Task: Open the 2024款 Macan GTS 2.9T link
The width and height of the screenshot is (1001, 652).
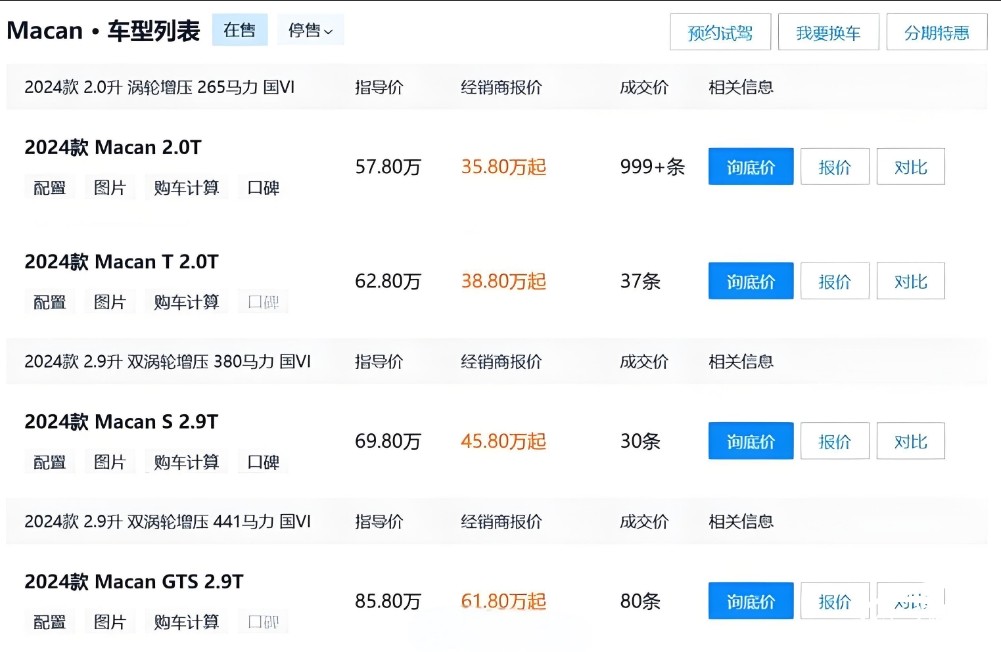Action: point(134,582)
